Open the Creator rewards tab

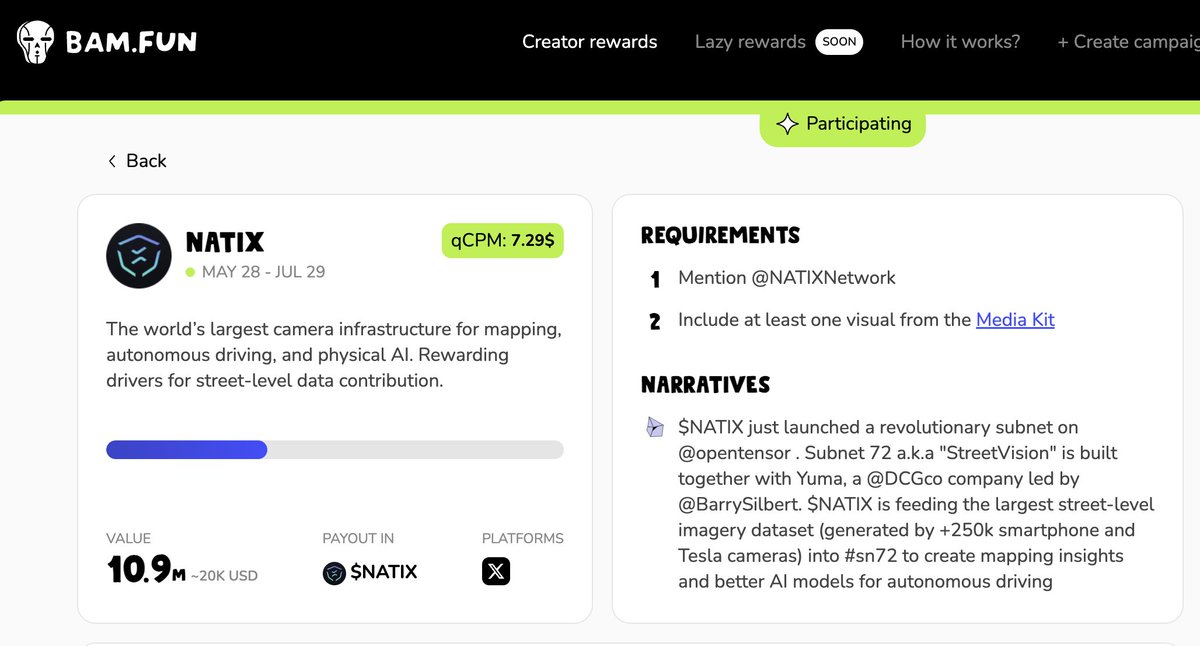point(590,42)
